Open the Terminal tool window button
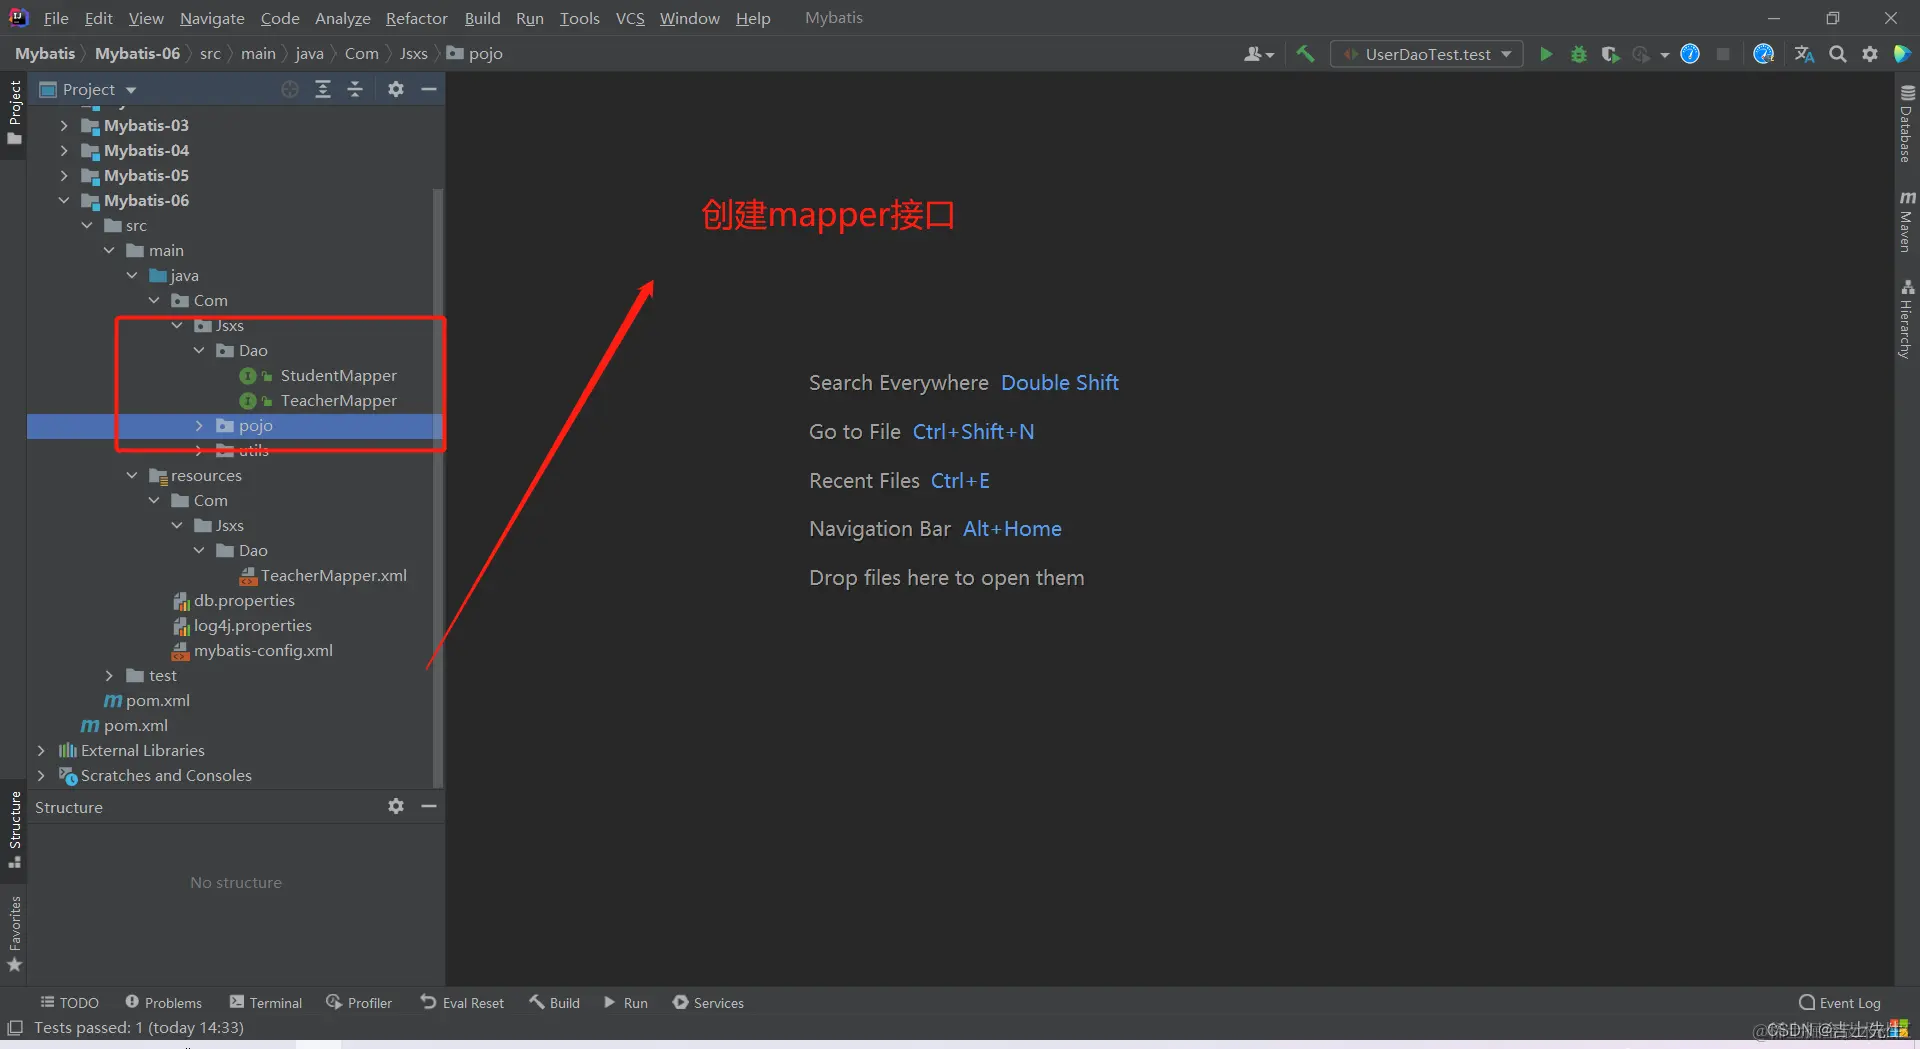The height and width of the screenshot is (1049, 1920). [266, 1002]
